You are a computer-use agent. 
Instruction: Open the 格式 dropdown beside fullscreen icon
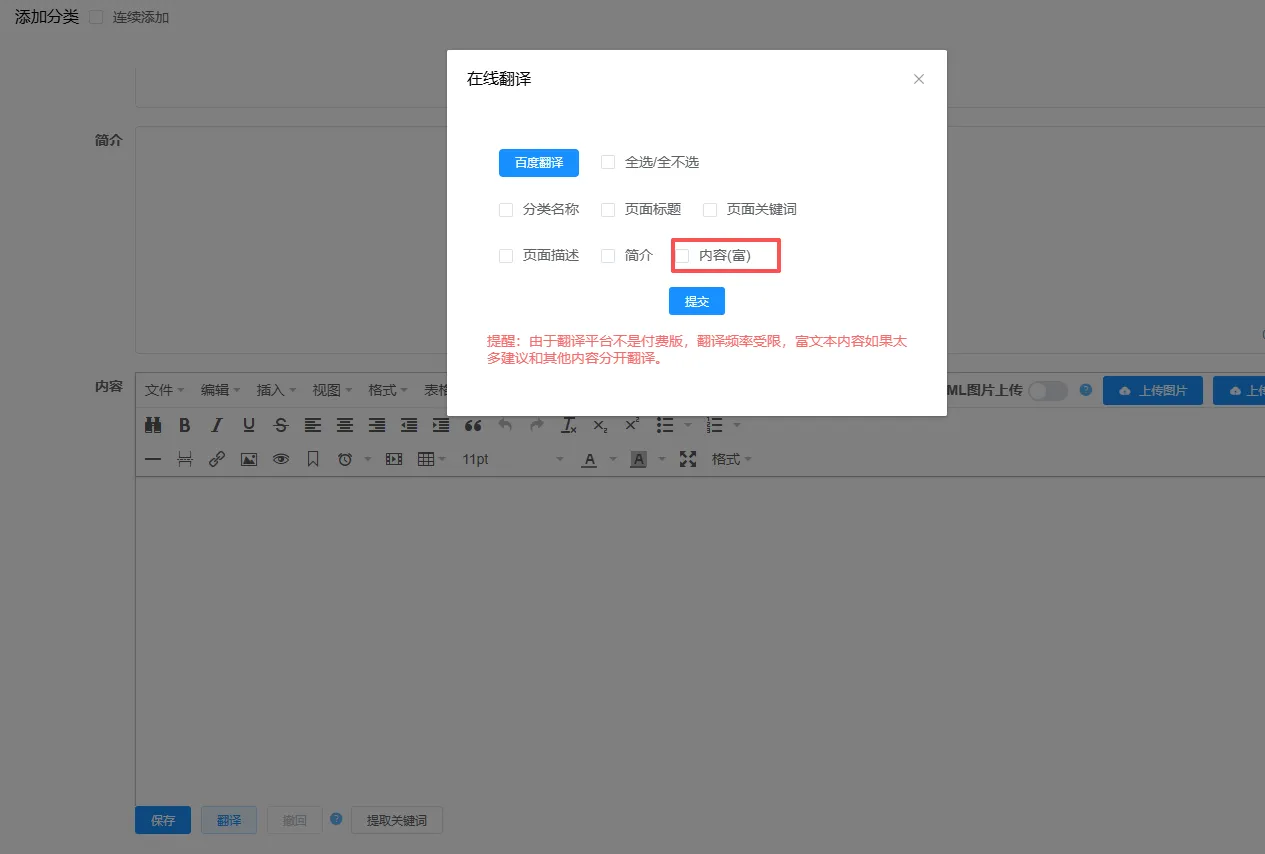(731, 459)
